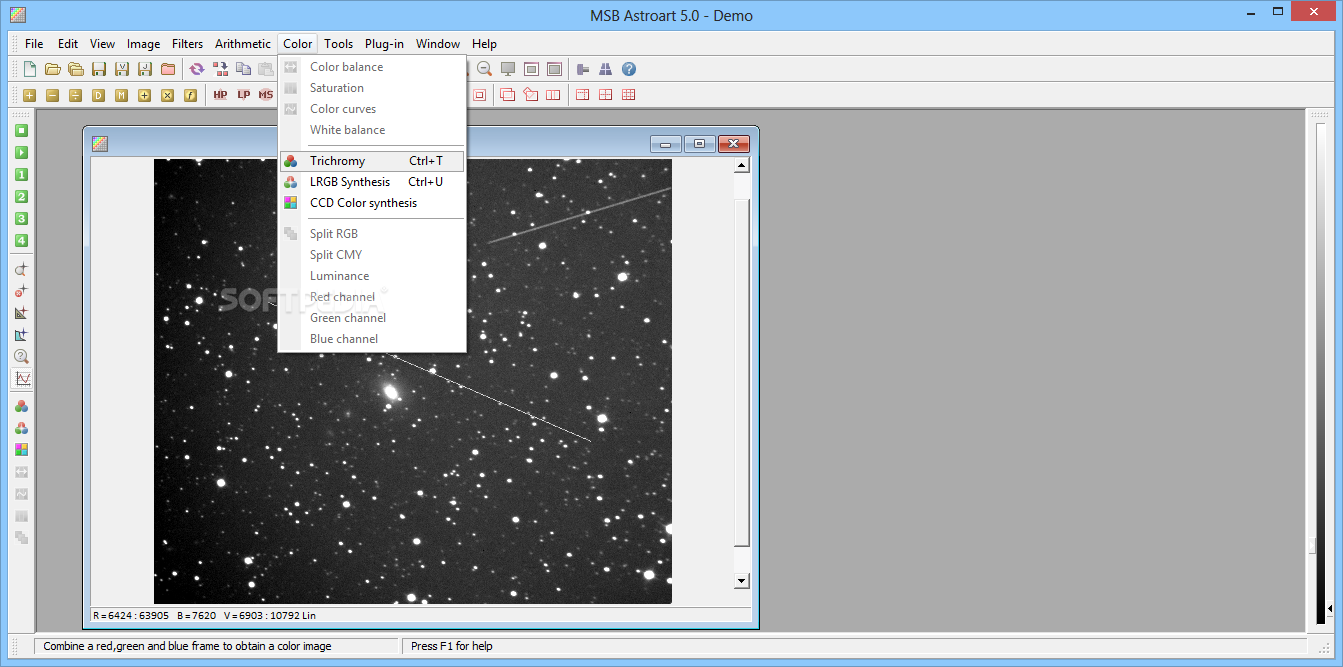The image size is (1343, 667).
Task: Click the gold f function icon
Action: click(191, 95)
